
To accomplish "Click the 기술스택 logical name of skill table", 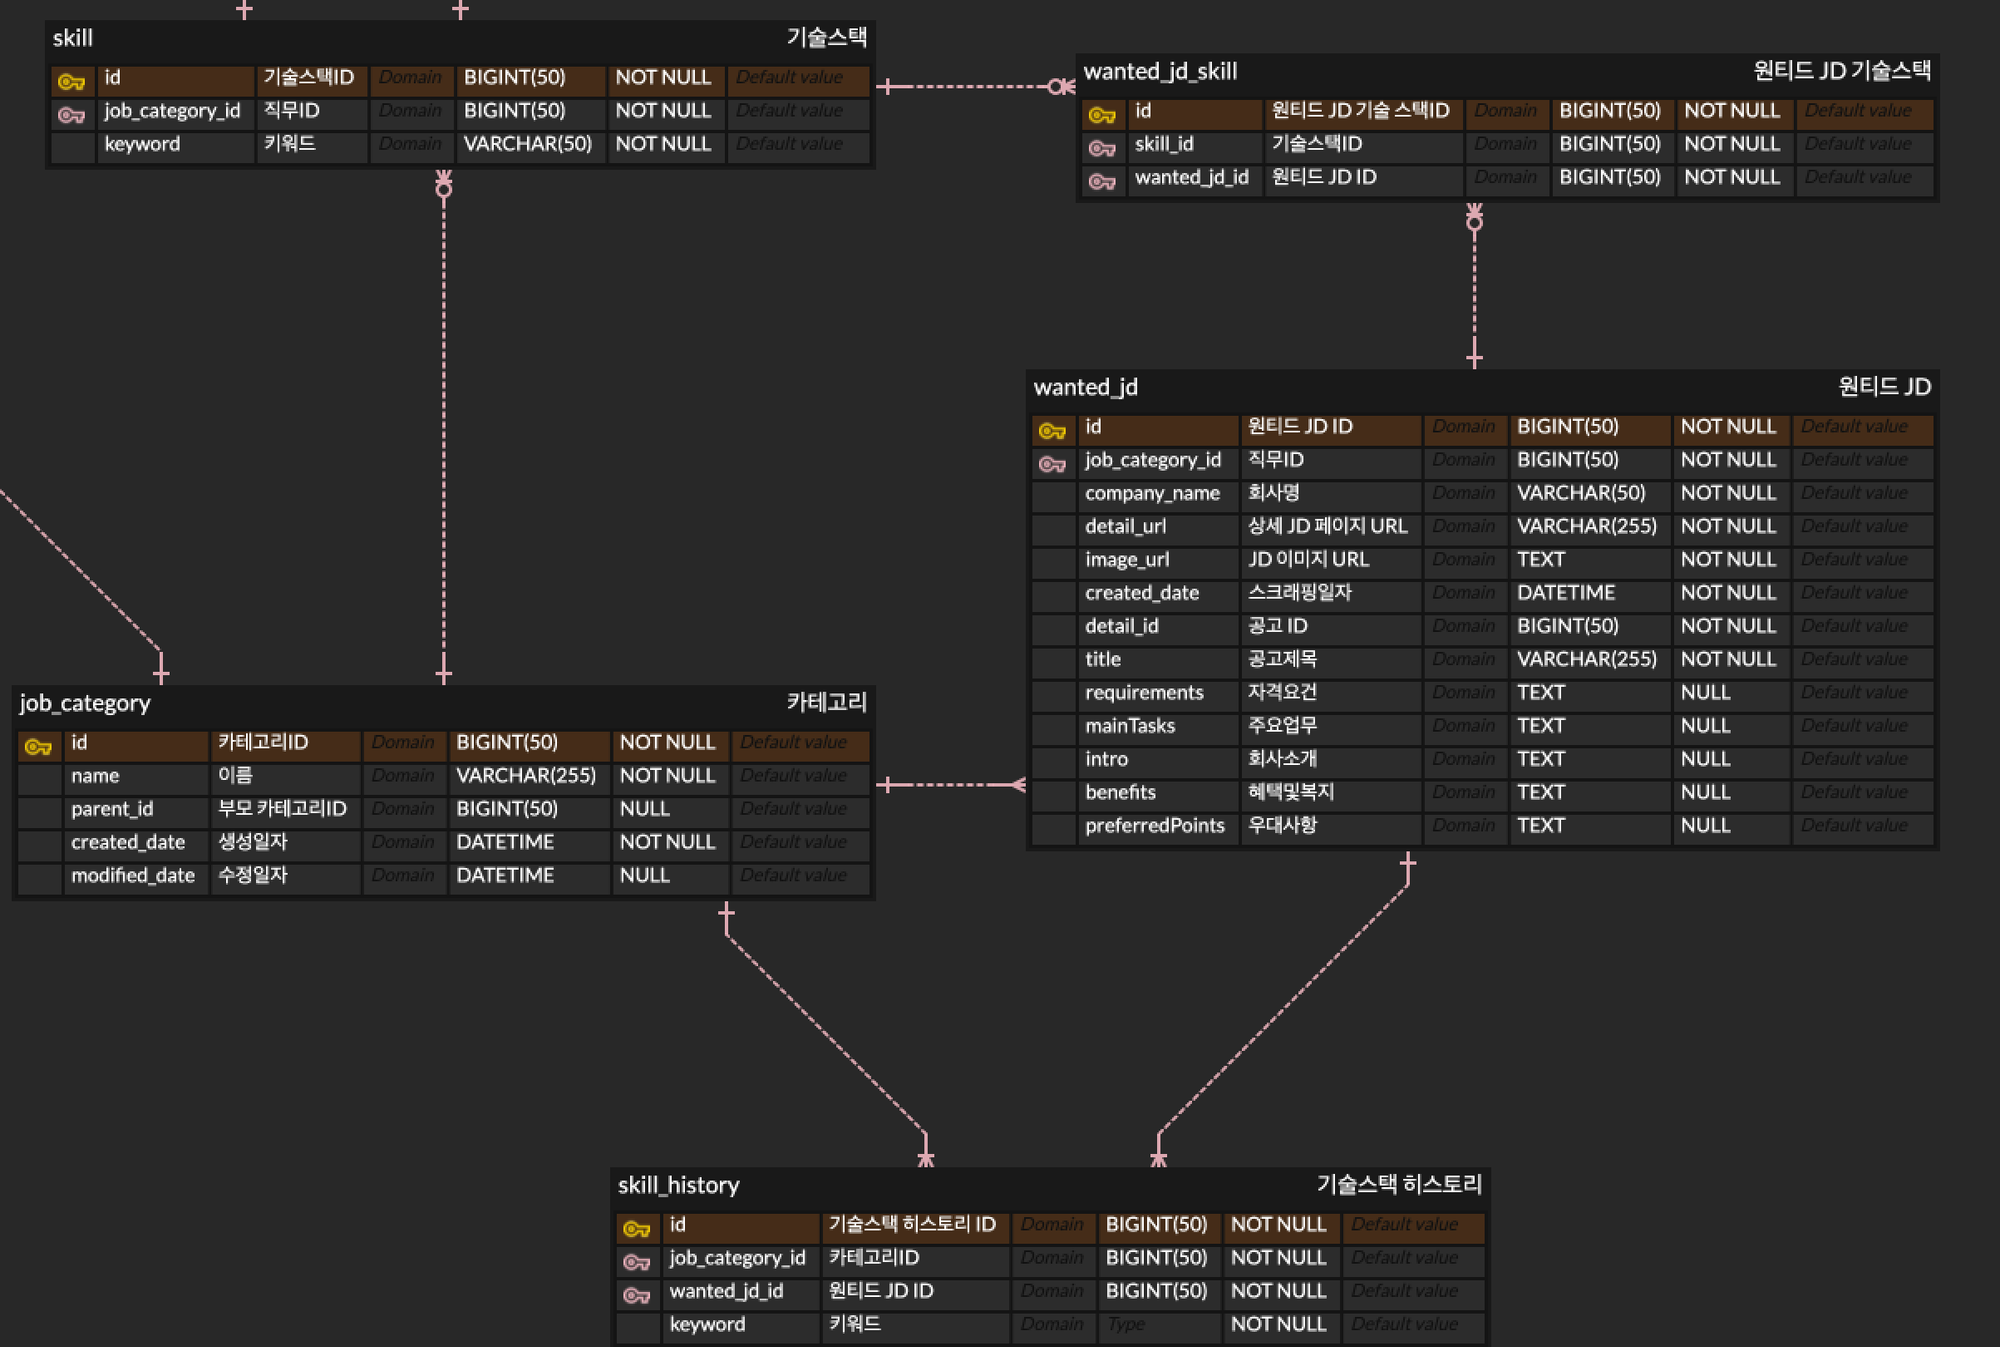I will coord(826,38).
